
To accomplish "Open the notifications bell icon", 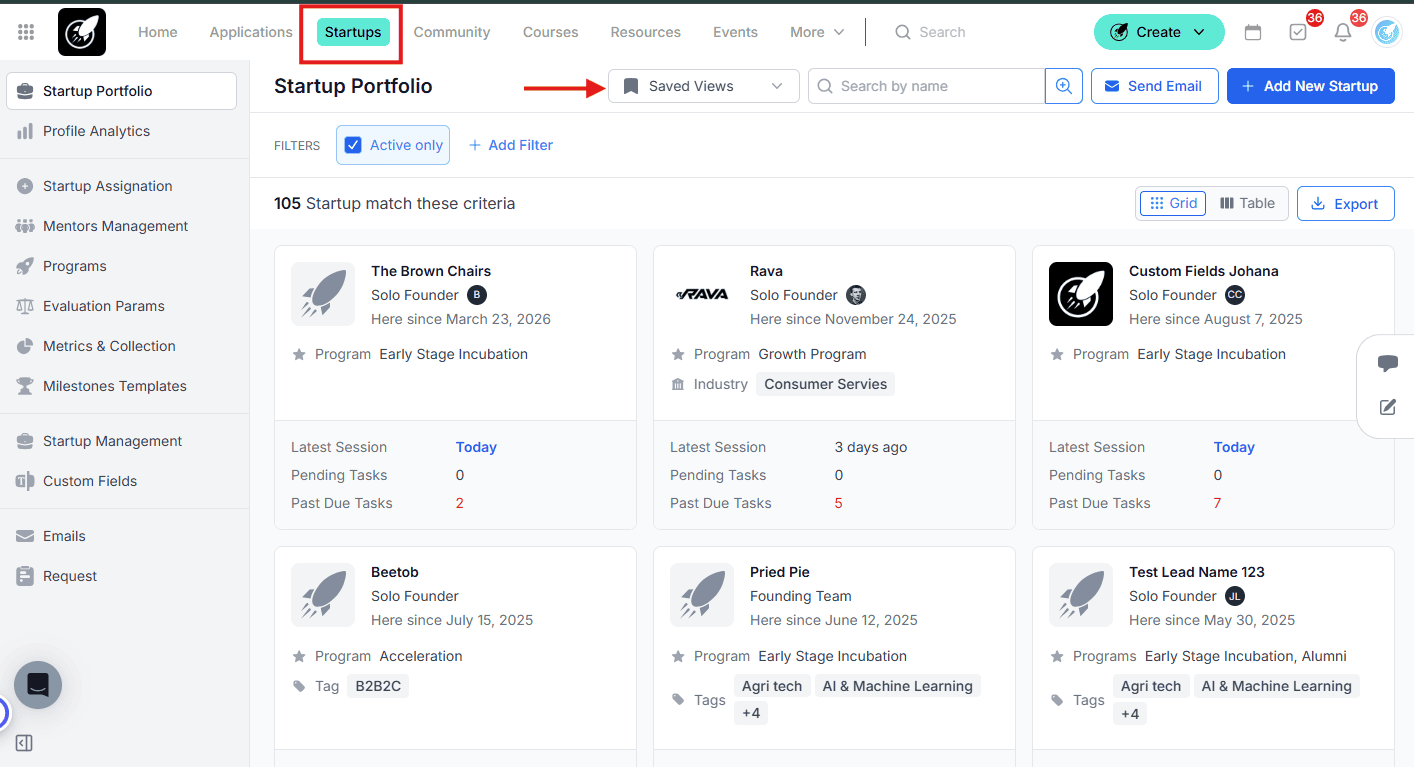I will [1343, 32].
